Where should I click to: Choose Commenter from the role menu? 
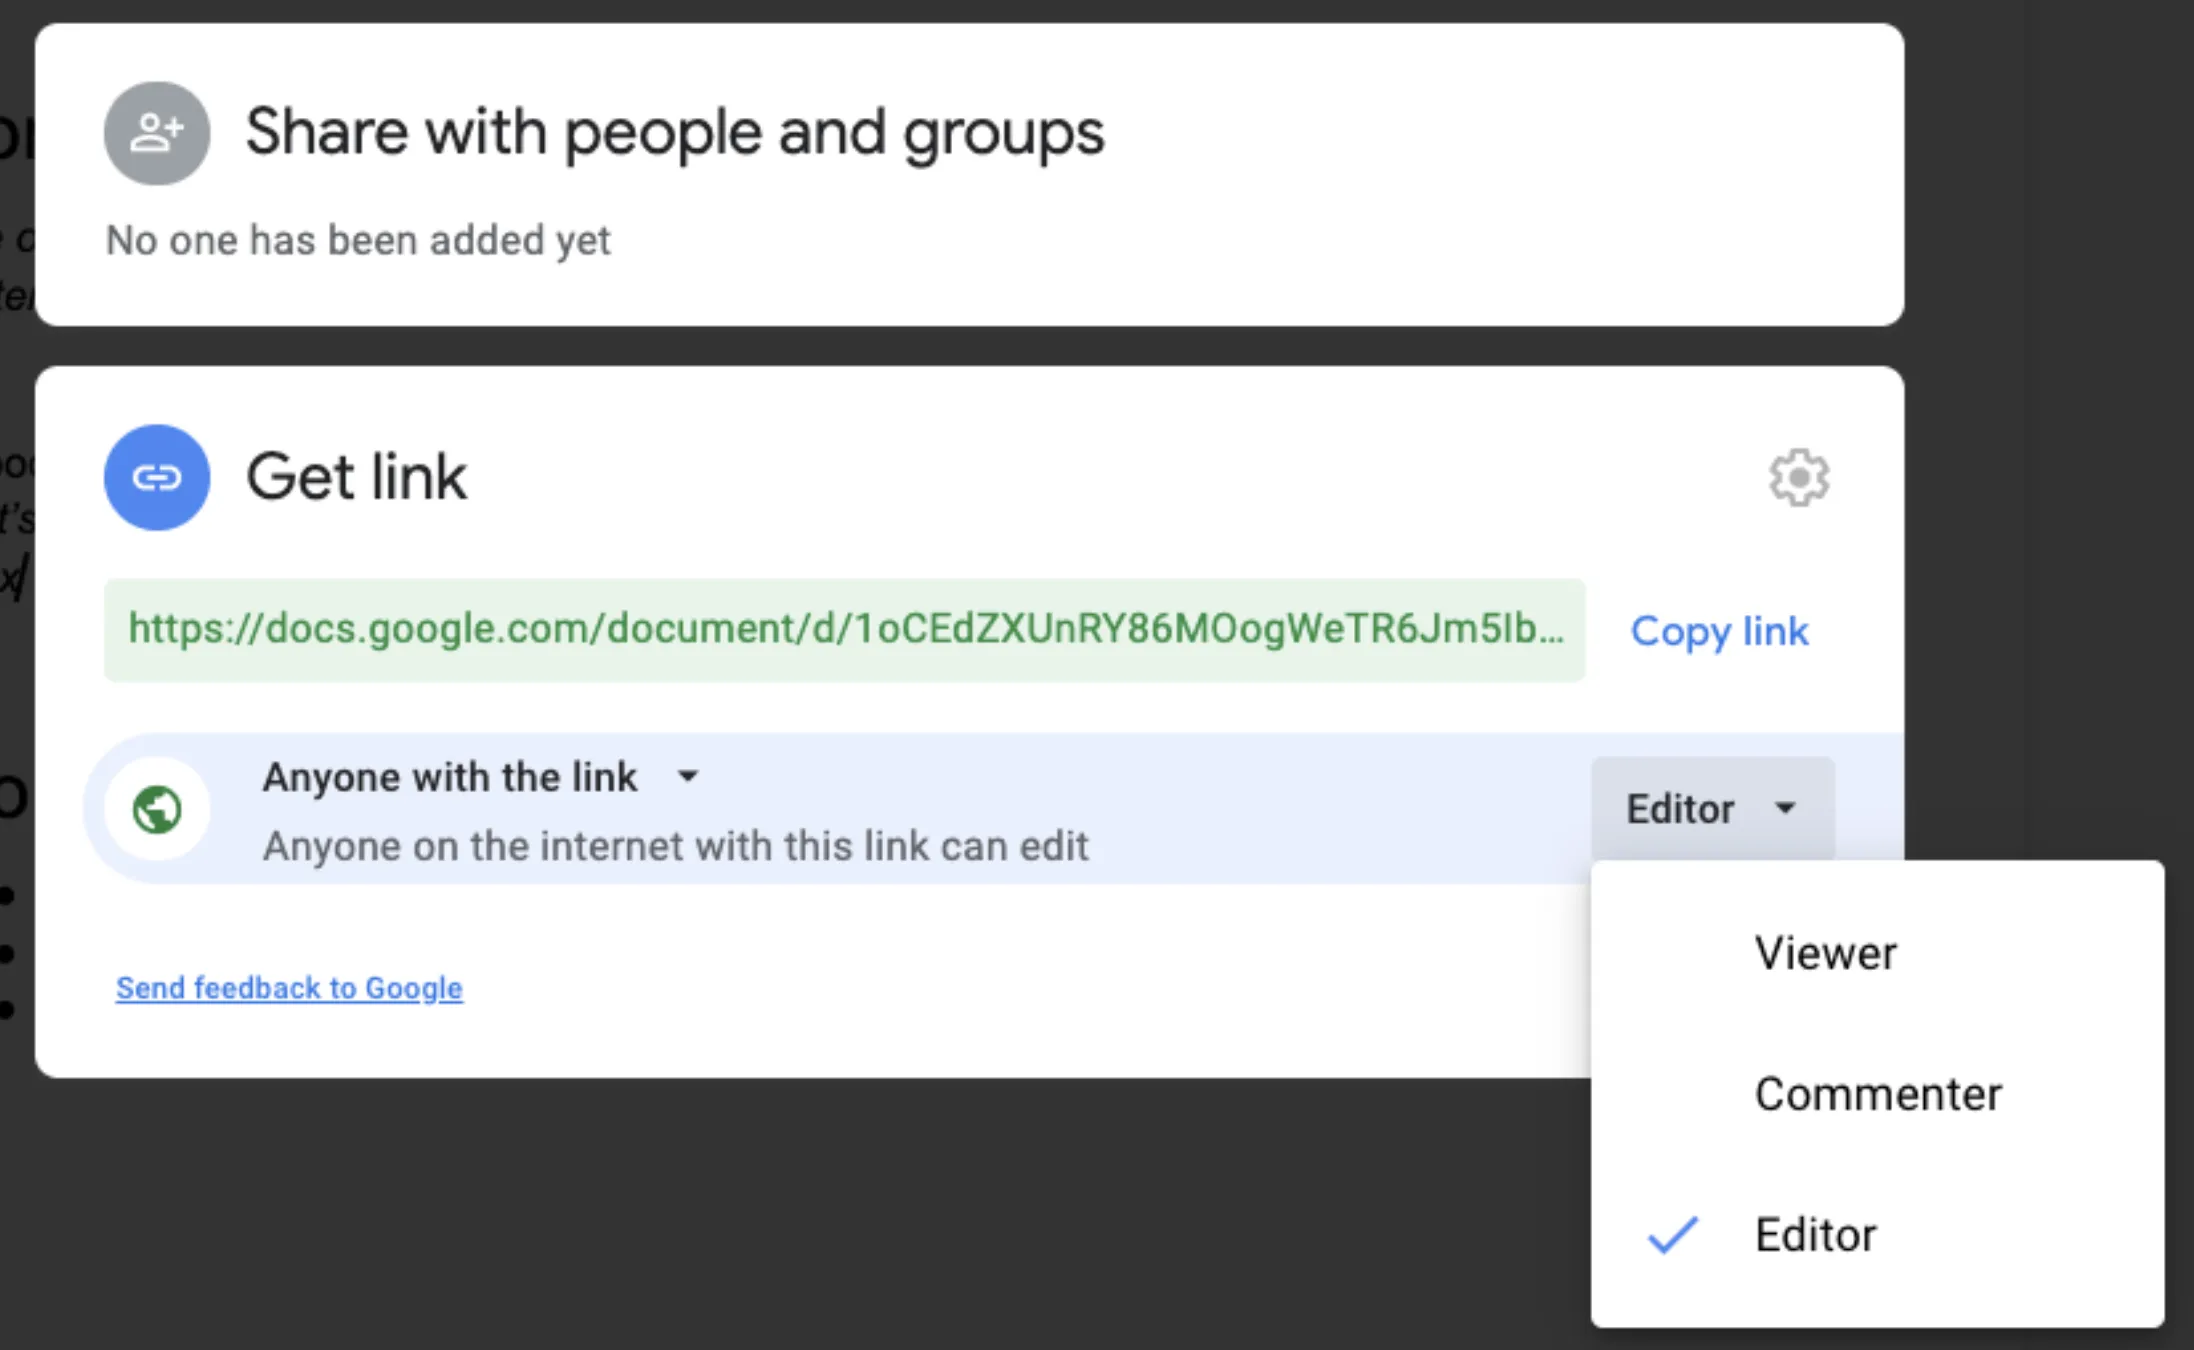(1877, 1094)
